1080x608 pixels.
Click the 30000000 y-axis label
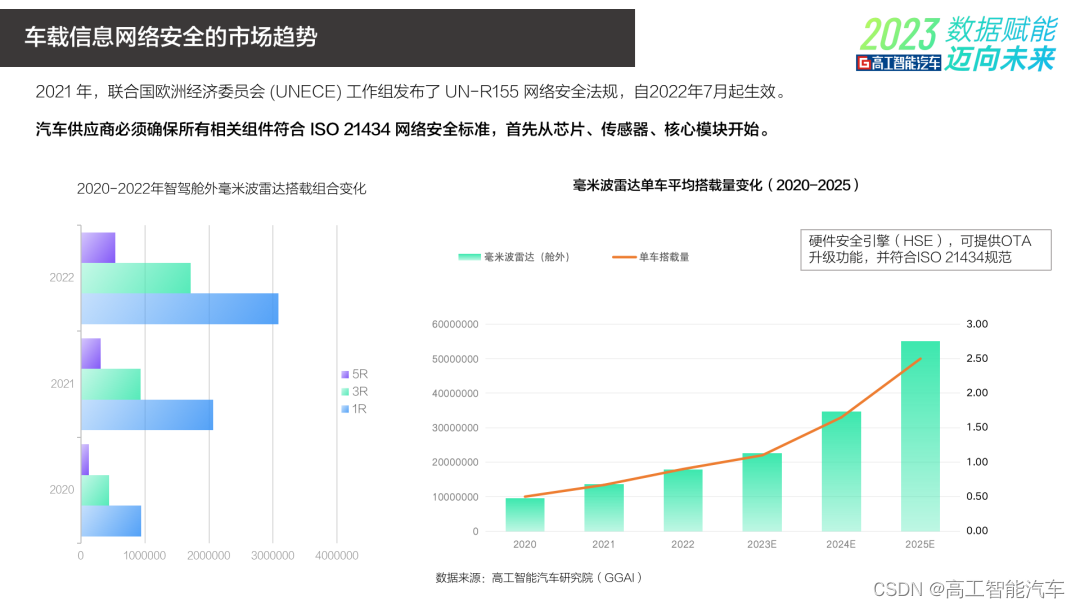click(455, 428)
